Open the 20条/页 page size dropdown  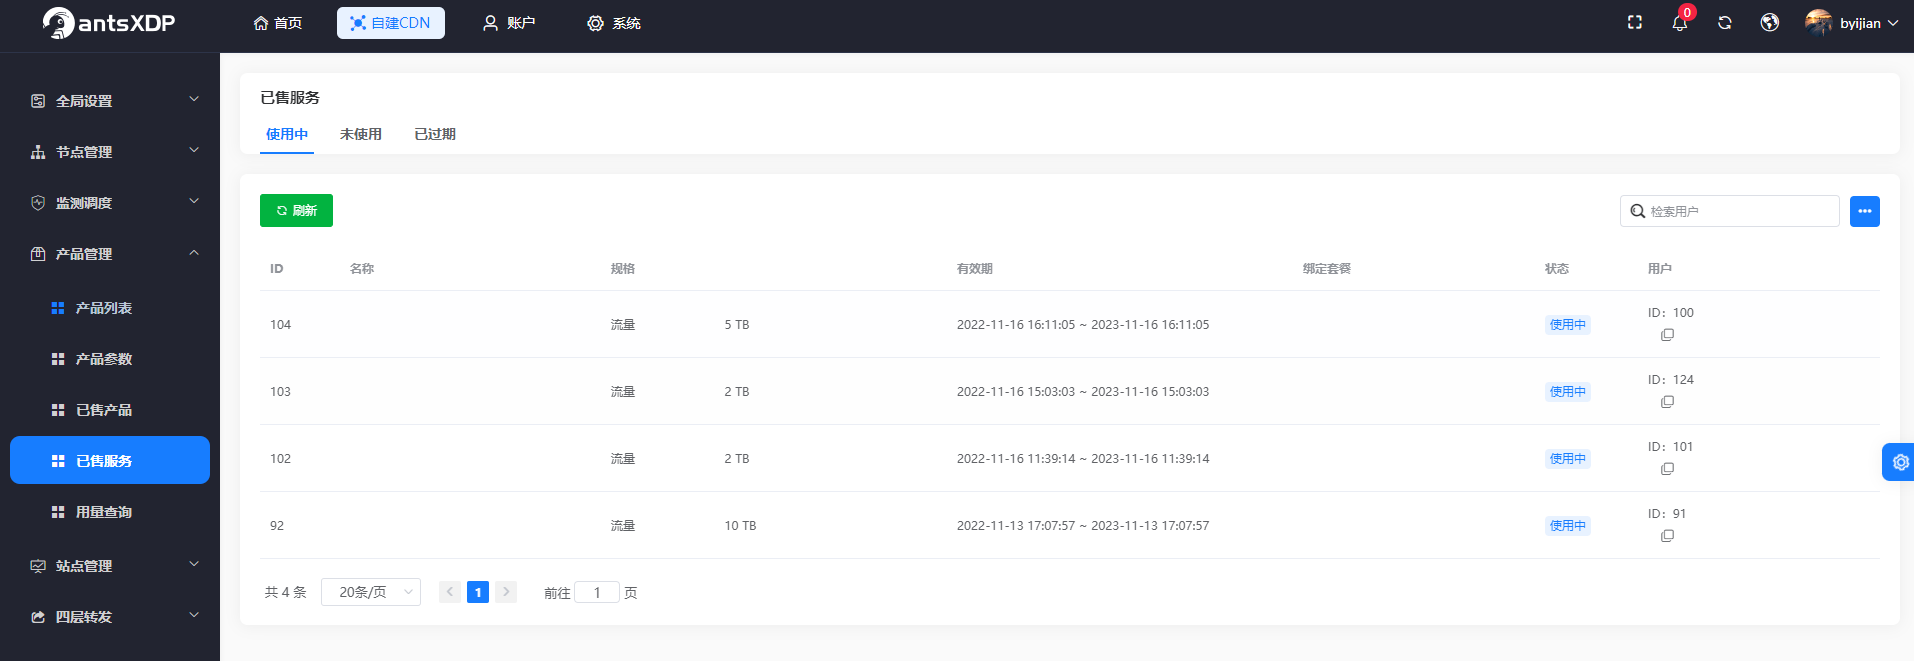[371, 592]
